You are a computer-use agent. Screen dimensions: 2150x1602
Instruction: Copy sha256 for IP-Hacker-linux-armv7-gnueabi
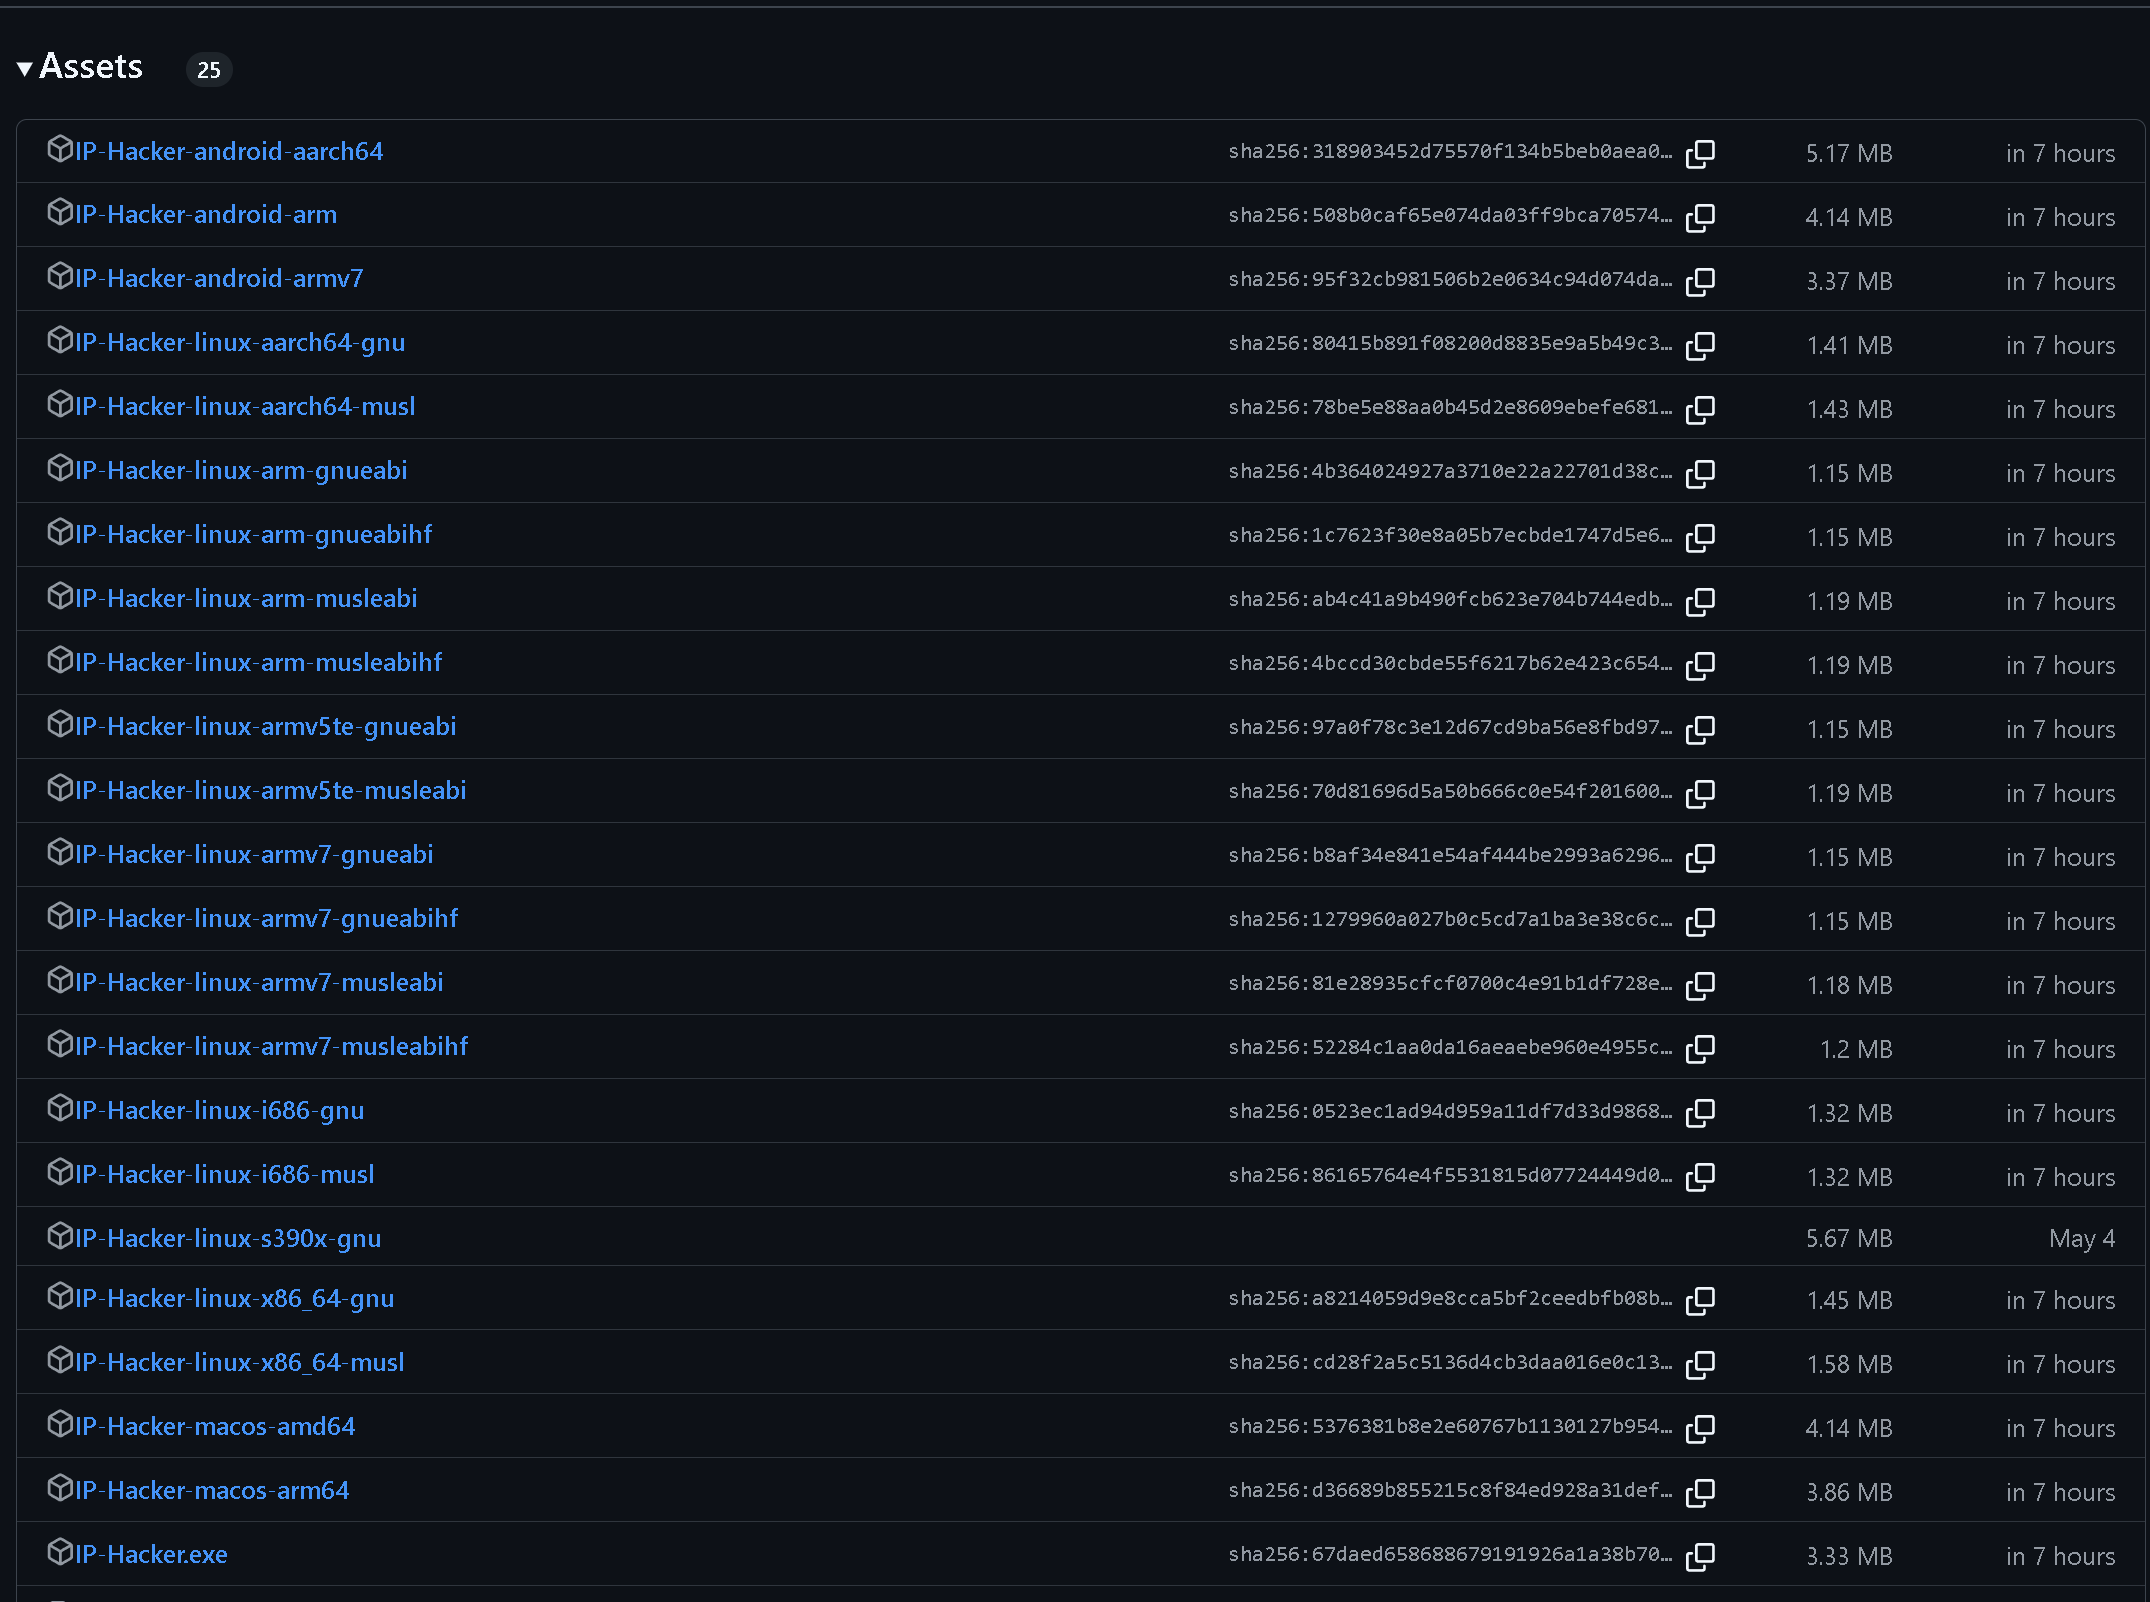pyautogui.click(x=1700, y=857)
